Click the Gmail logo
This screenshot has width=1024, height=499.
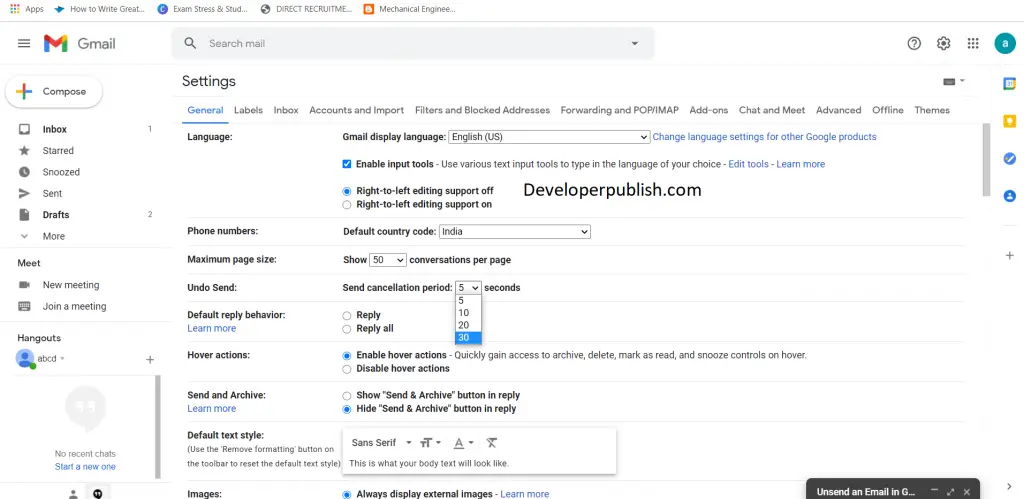tap(80, 43)
